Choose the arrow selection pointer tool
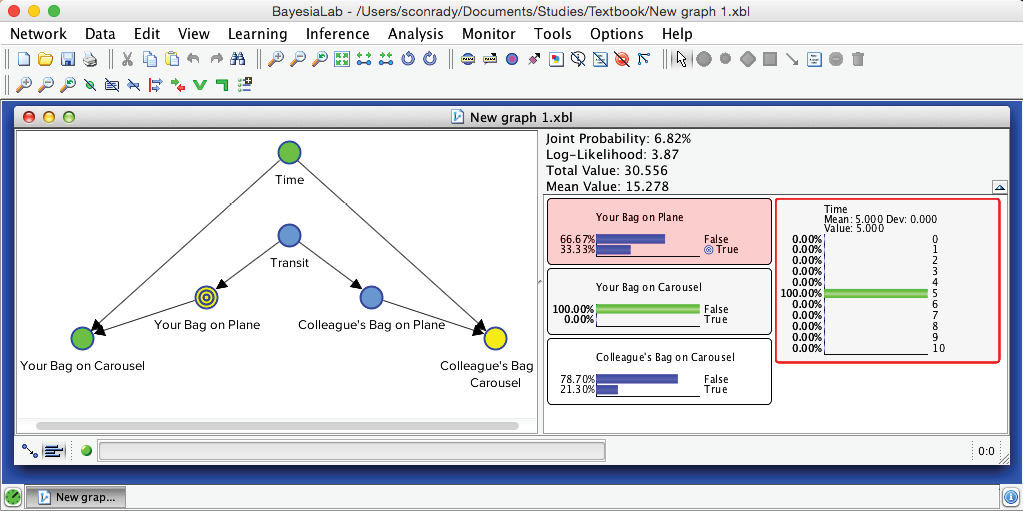 pyautogui.click(x=681, y=59)
